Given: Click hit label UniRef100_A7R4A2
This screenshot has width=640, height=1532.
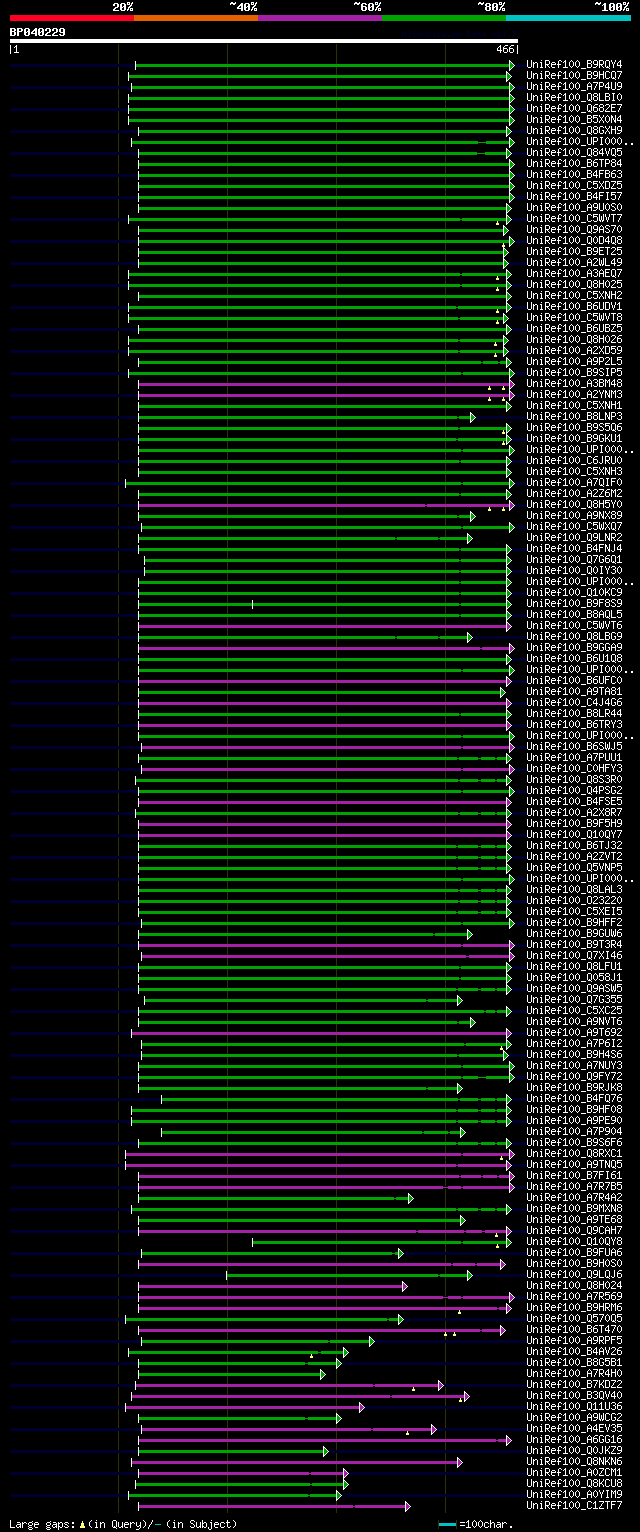Looking at the screenshot, I should 574,1198.
